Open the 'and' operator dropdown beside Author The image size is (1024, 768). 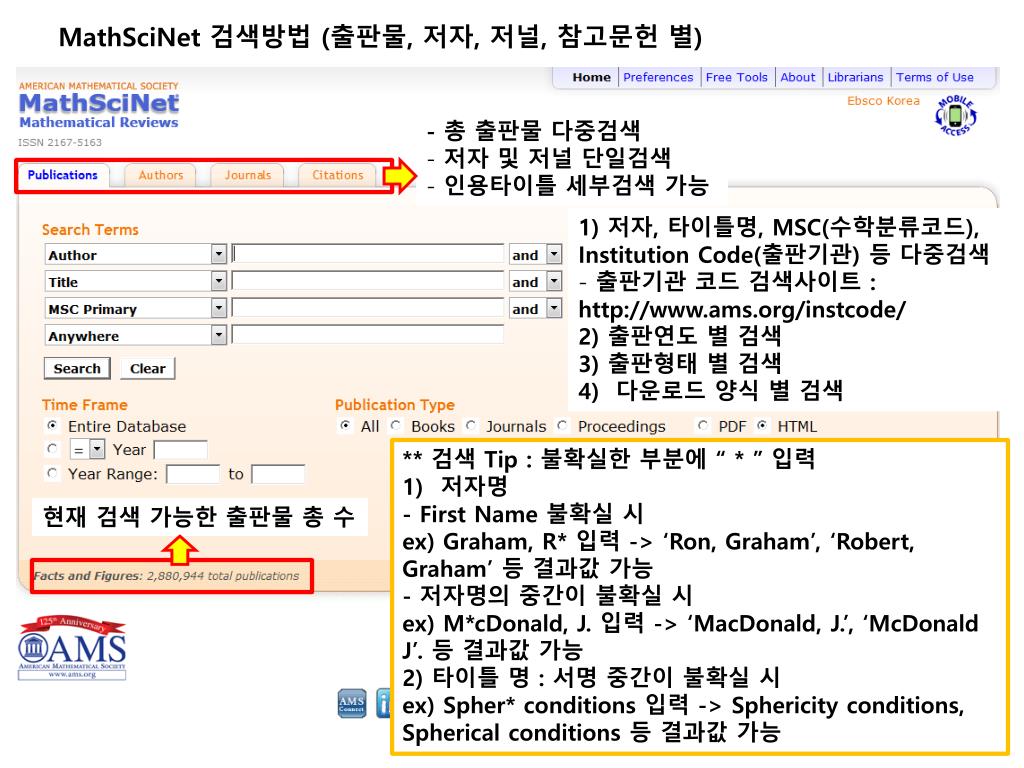pyautogui.click(x=554, y=254)
